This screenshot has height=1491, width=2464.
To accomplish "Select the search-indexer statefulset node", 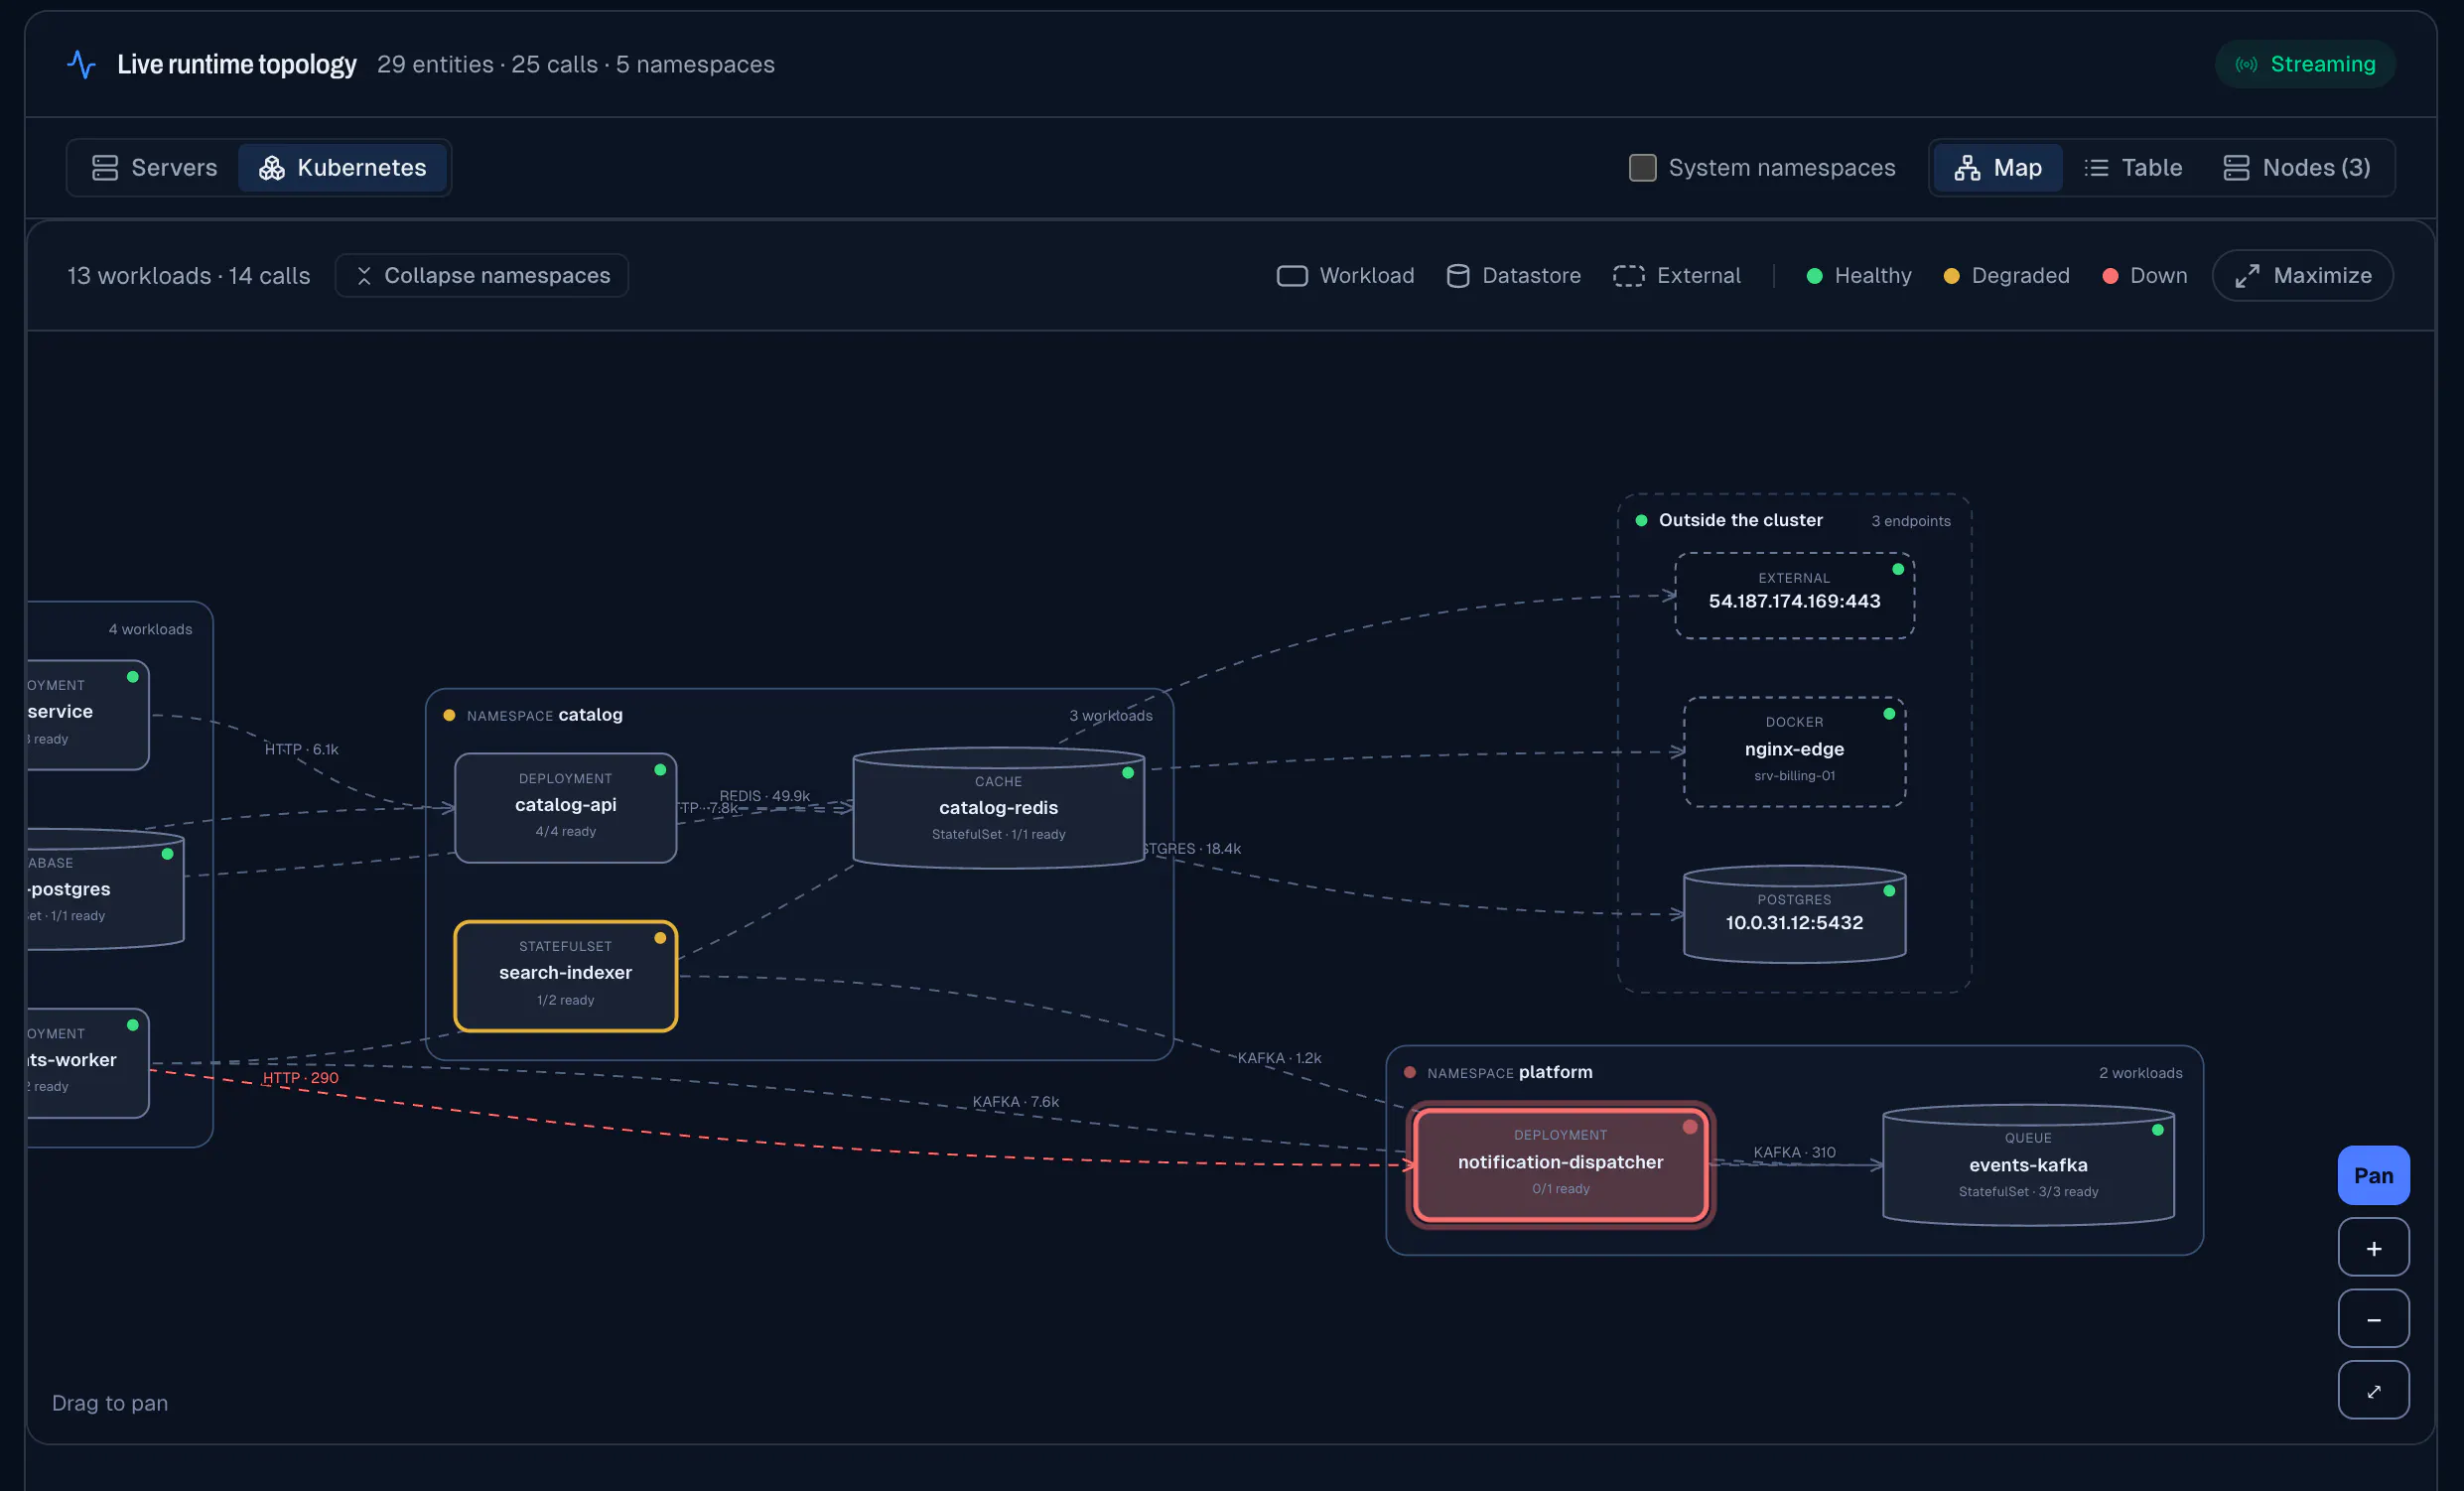I will (565, 976).
